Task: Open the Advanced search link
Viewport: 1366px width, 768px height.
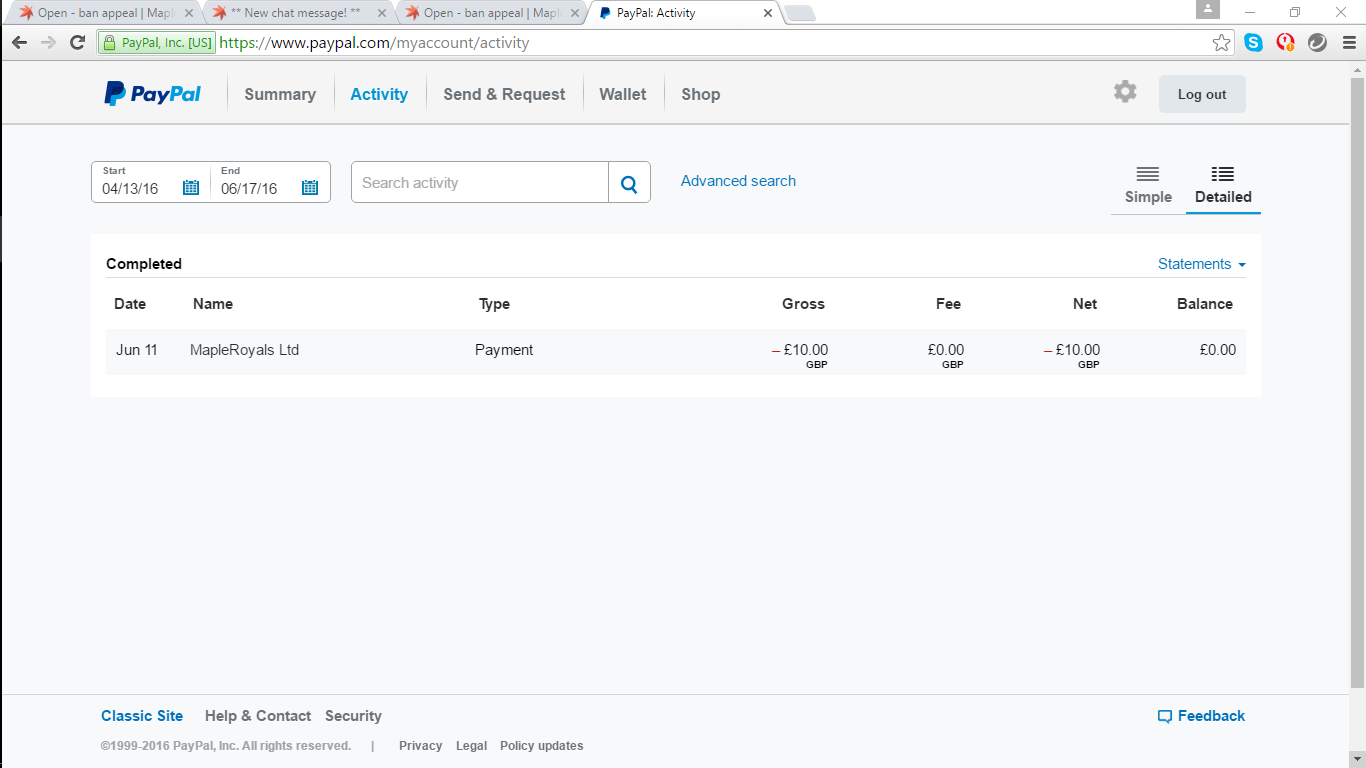Action: [738, 181]
